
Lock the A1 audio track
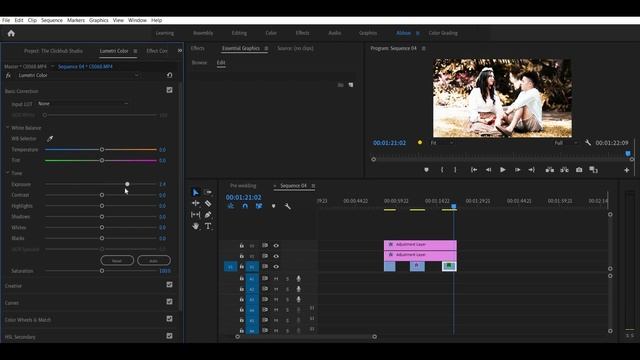point(242,278)
